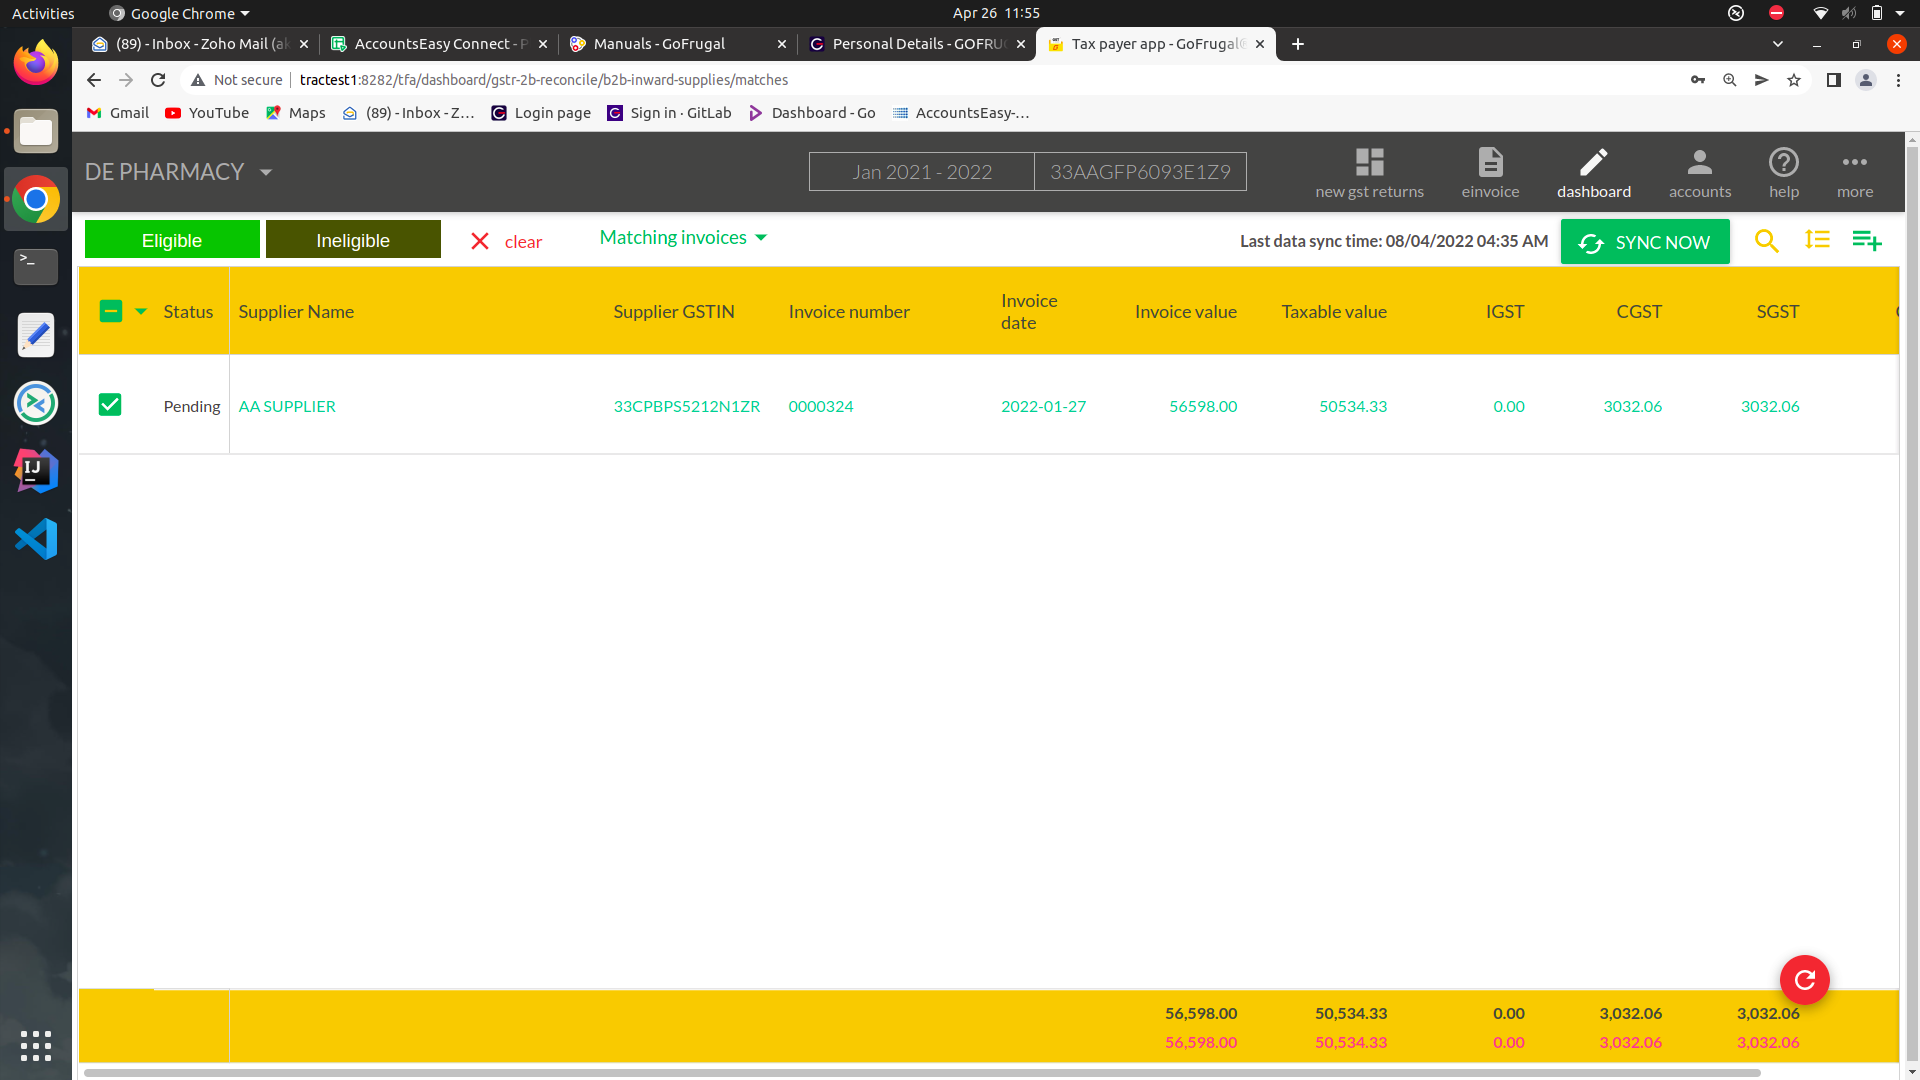Click the Jan 2021 - 2022 period field
The image size is (1920, 1080).
(921, 172)
